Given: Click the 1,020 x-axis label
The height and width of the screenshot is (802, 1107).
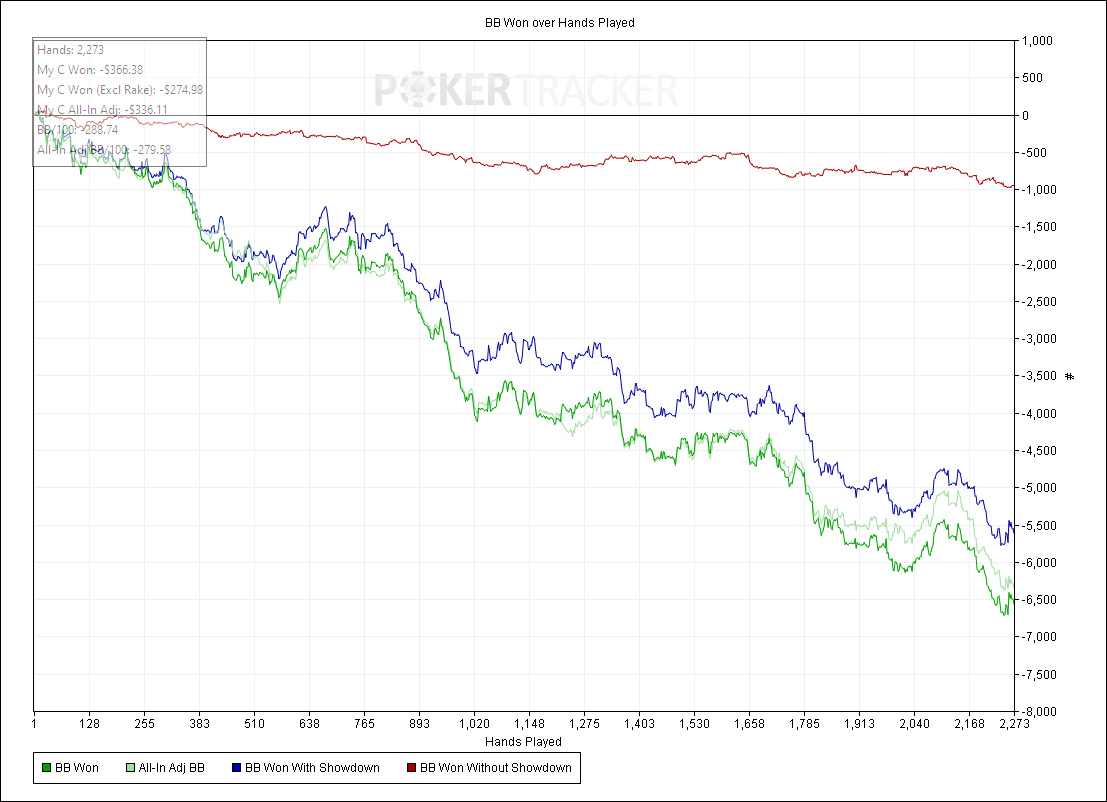Looking at the screenshot, I should pos(474,724).
